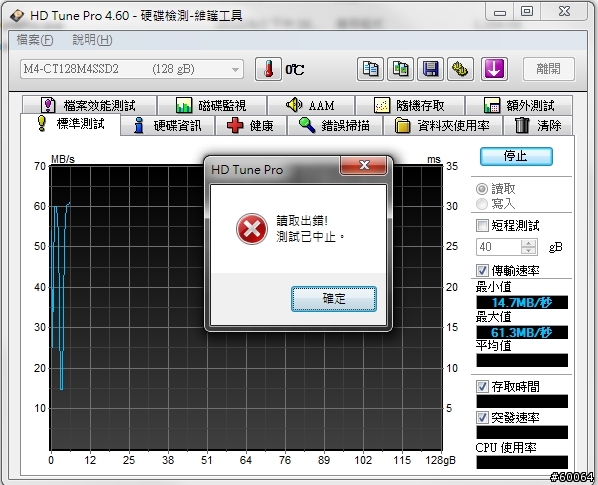The width and height of the screenshot is (598, 485).
Task: Open the 清除 tab
Action: 538,125
